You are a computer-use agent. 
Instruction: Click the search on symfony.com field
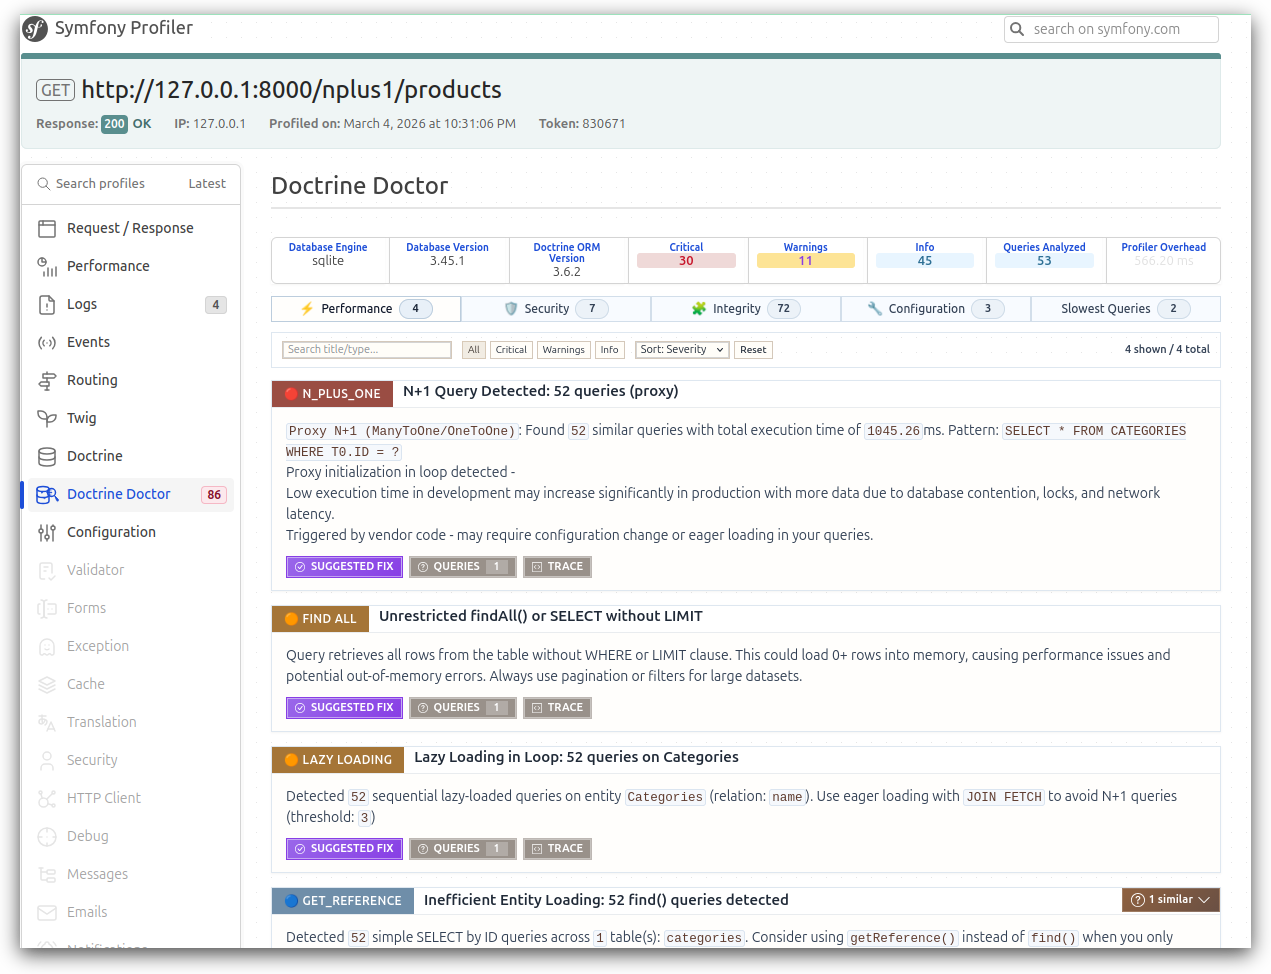point(1111,29)
